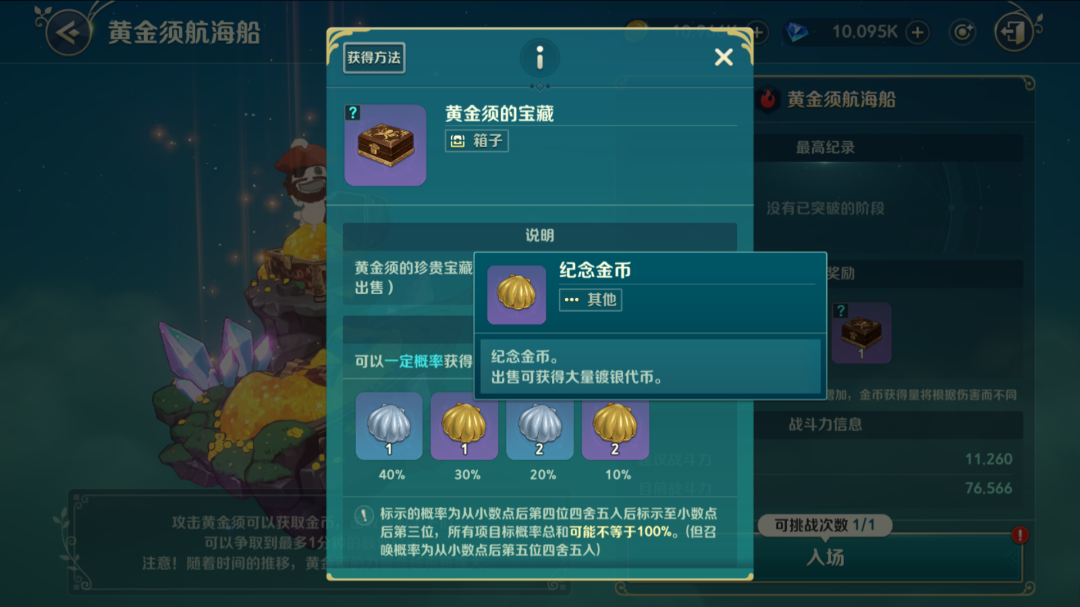The width and height of the screenshot is (1080, 607).
Task: Click the back arrow icon
Action: pyautogui.click(x=68, y=32)
